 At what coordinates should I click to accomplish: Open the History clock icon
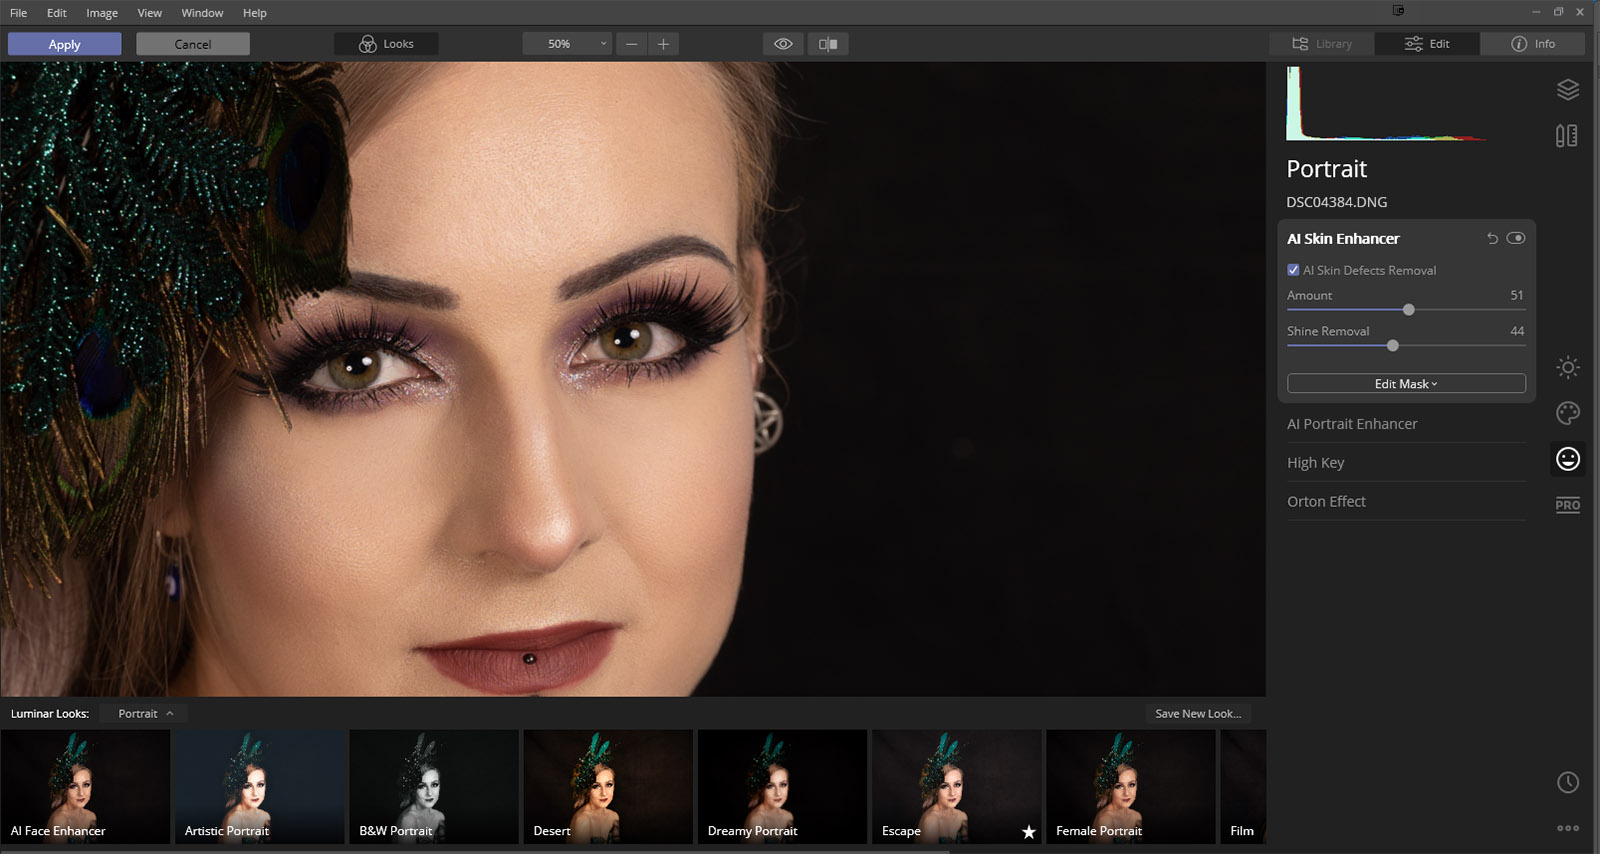coord(1567,782)
